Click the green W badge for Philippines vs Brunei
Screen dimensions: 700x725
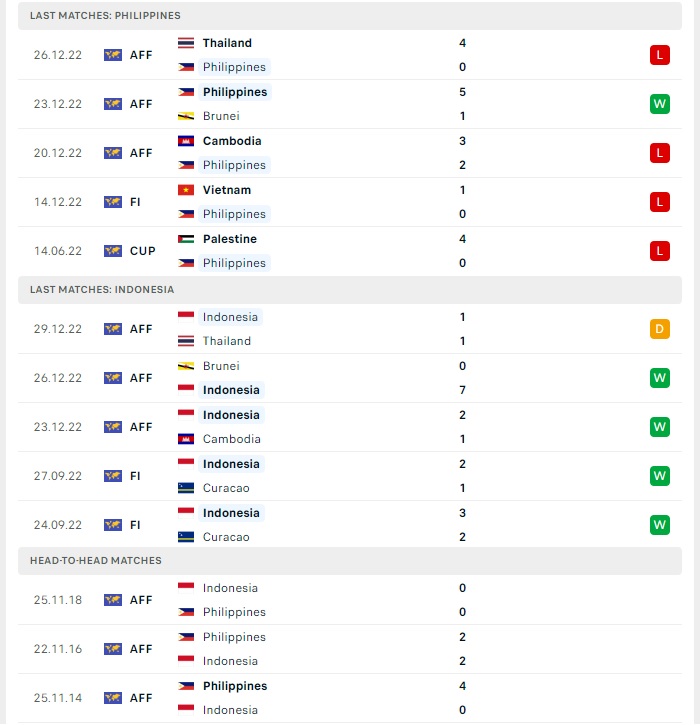(660, 104)
